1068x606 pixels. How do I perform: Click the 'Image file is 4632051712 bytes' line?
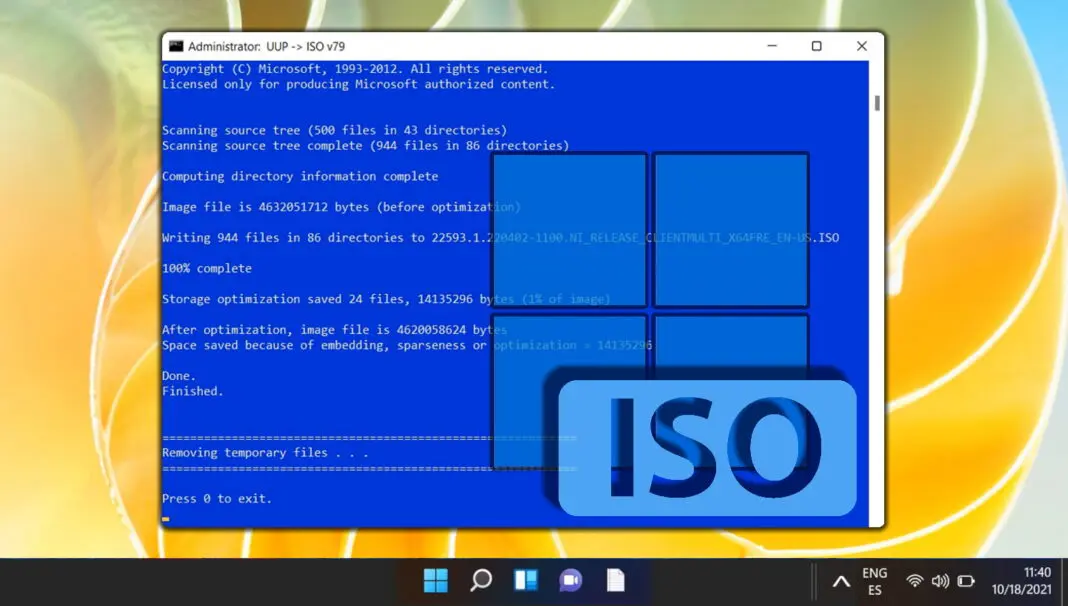341,207
